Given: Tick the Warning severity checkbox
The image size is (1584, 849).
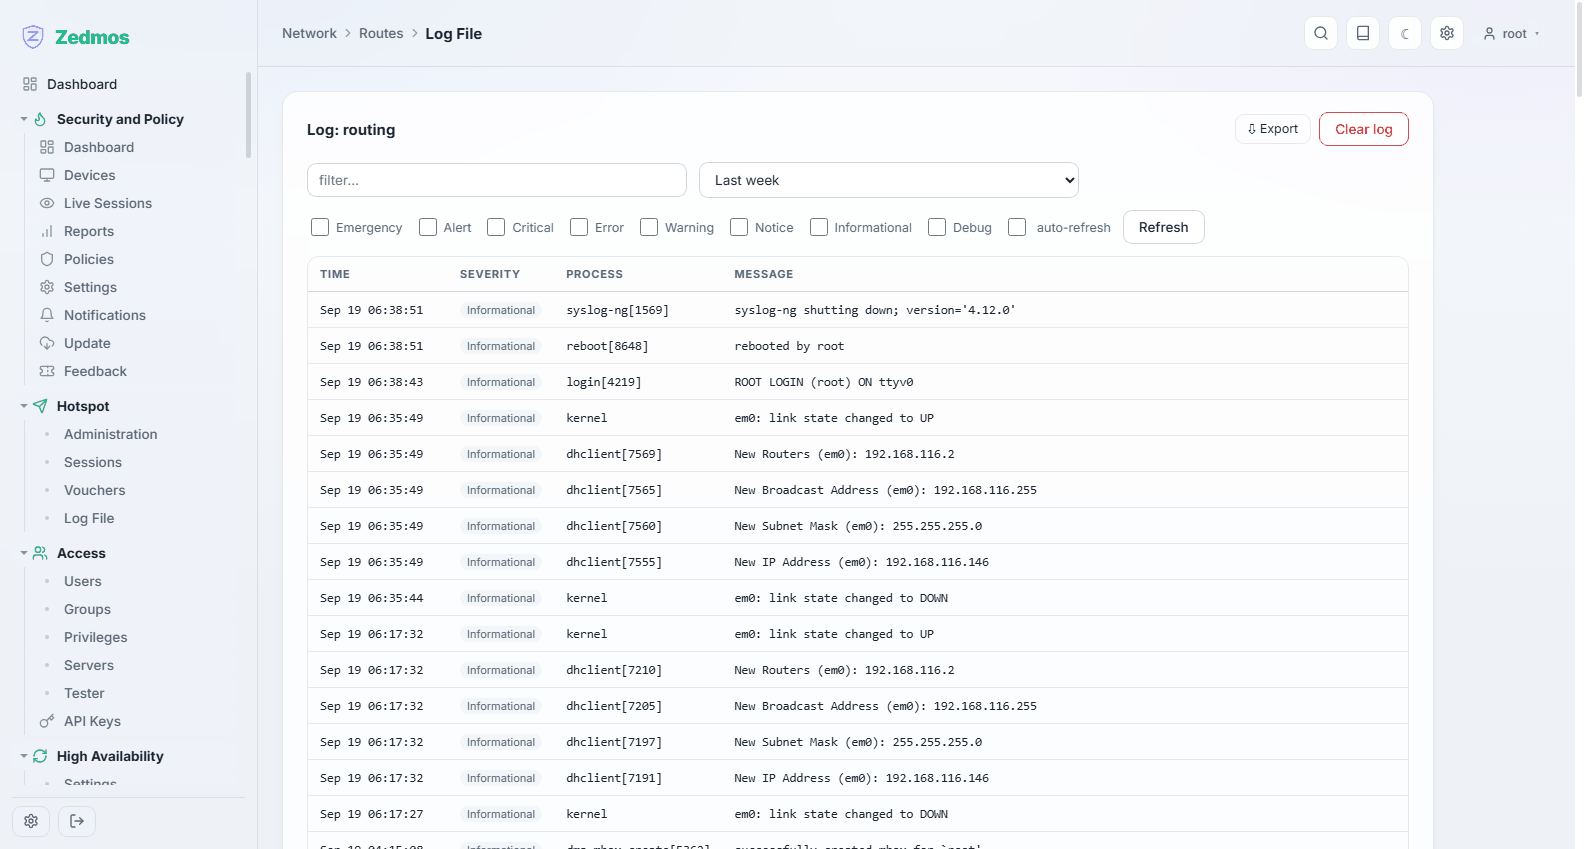Looking at the screenshot, I should 649,227.
